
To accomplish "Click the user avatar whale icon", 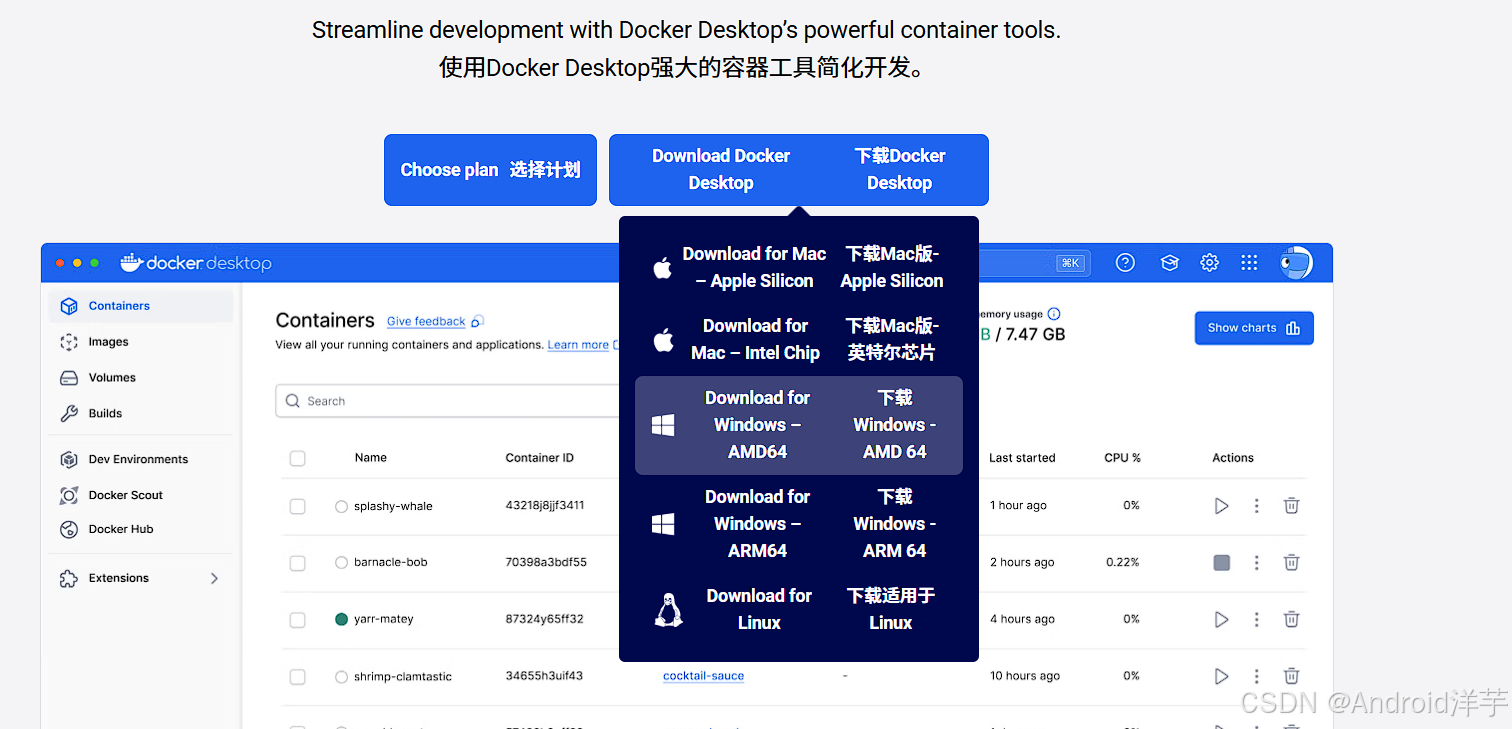I will point(1296,263).
